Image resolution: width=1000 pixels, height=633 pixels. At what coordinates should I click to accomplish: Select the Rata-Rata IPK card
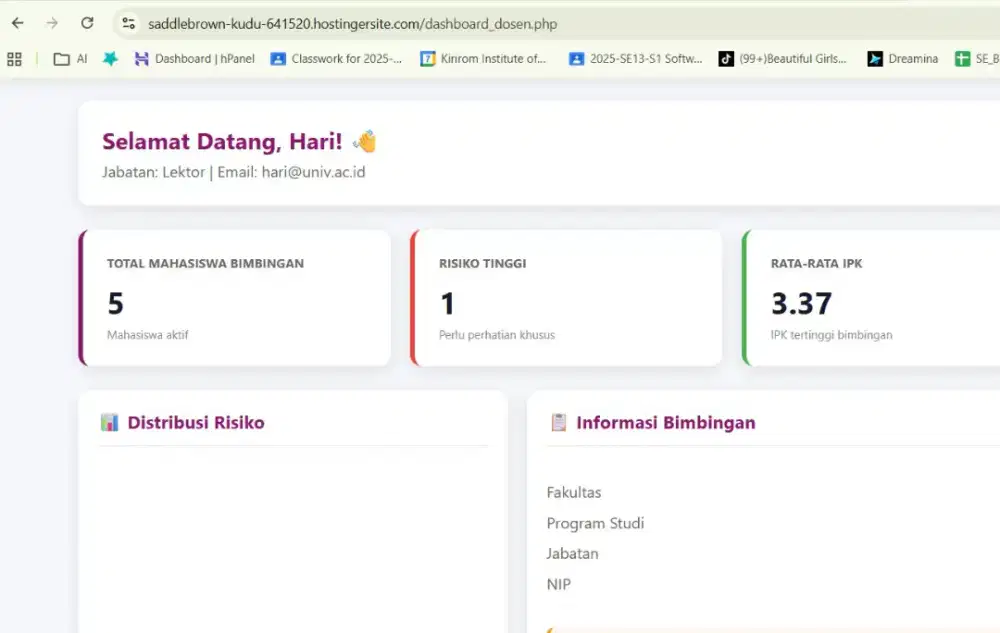(x=871, y=298)
